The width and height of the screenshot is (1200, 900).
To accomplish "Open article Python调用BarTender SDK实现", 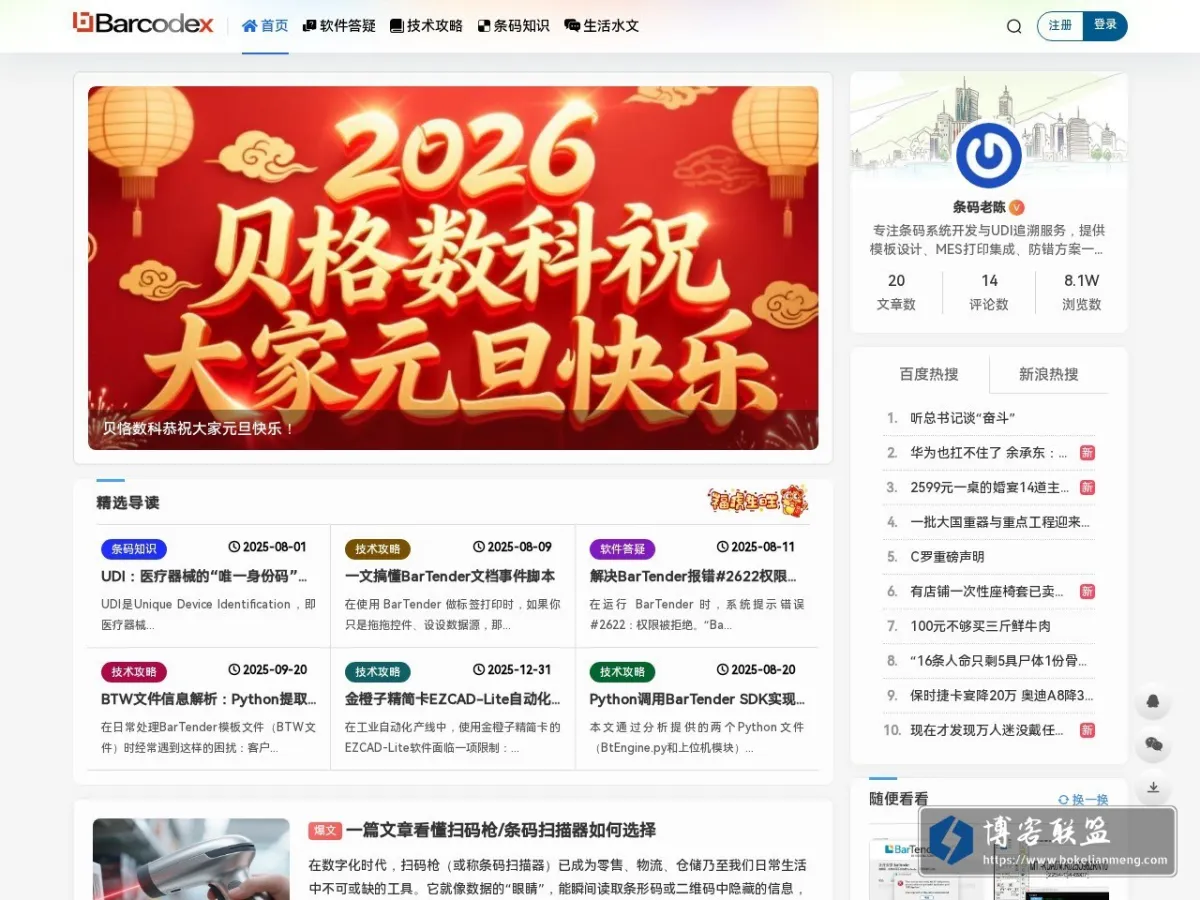I will [x=697, y=699].
